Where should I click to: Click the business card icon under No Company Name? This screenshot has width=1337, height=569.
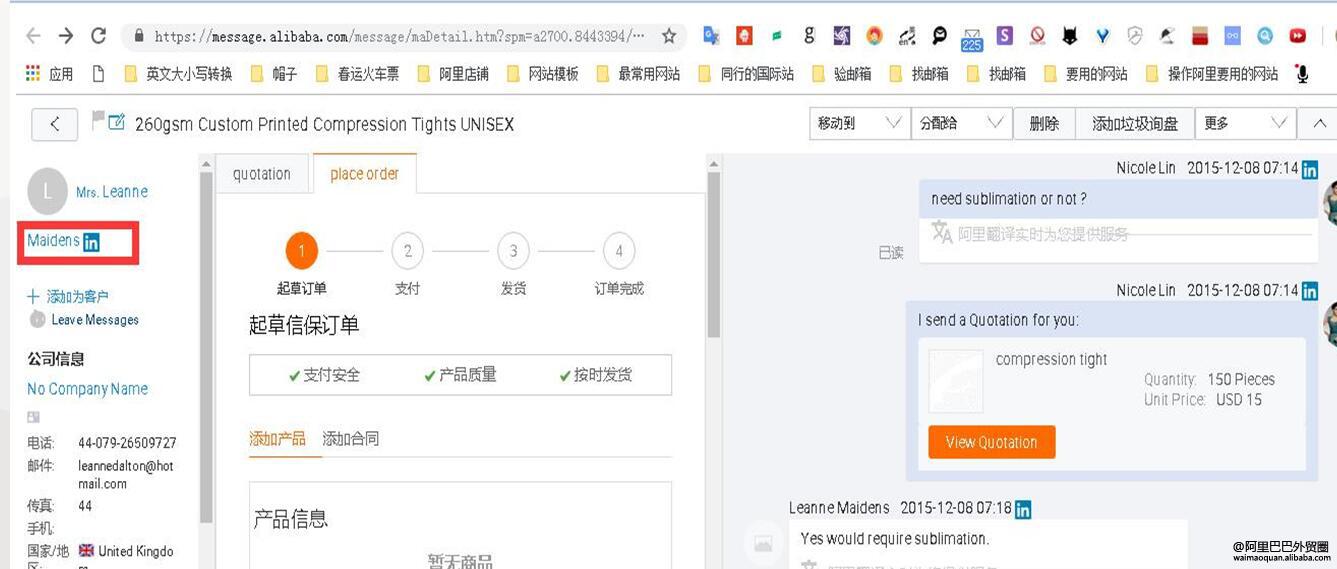[x=33, y=416]
